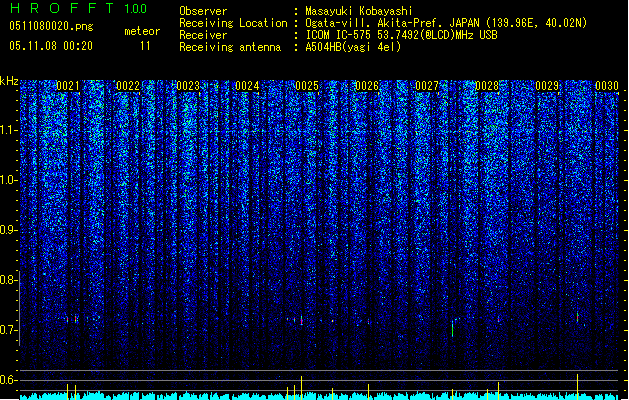629x400 pixels.
Task: Click the kHz axis unit label
Action: click(x=9, y=81)
